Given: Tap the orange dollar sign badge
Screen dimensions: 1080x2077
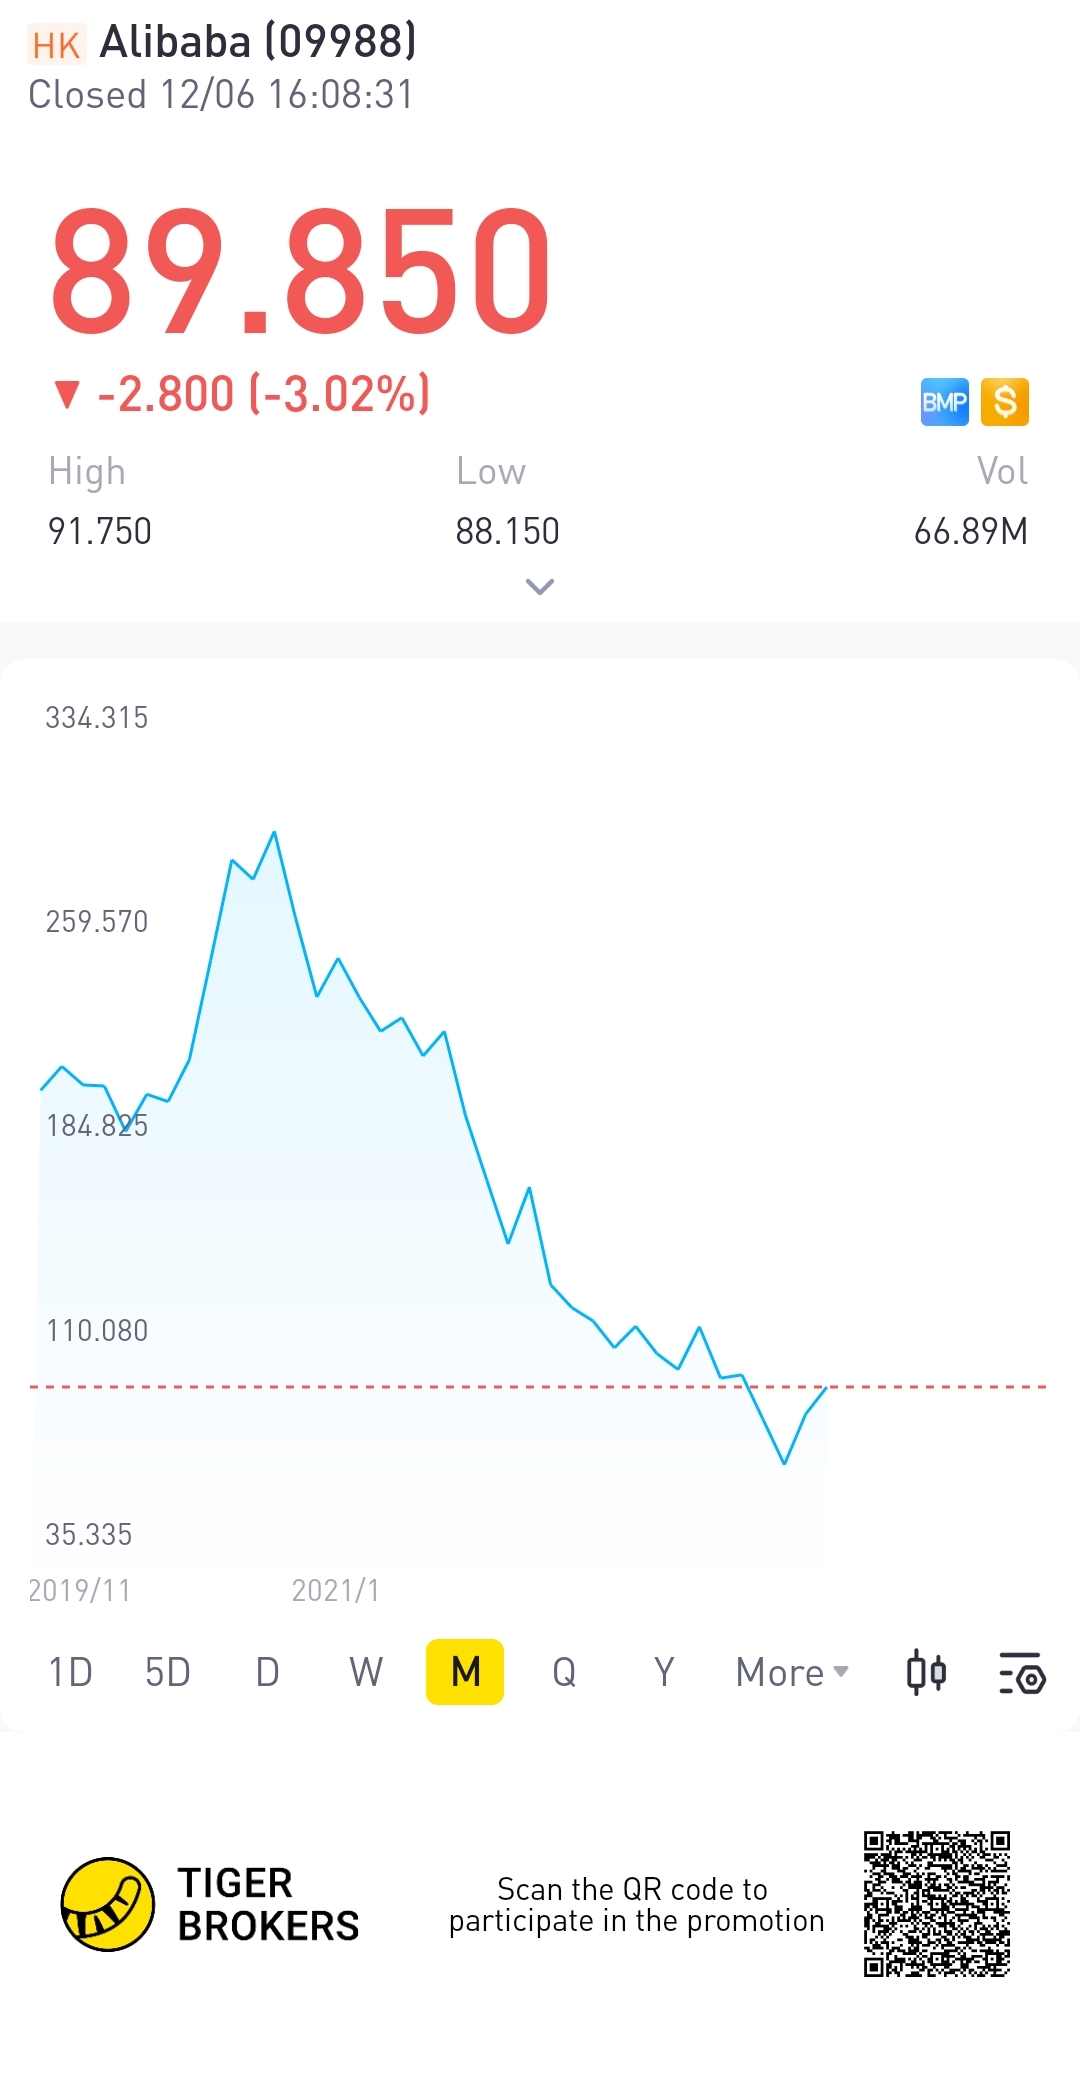Looking at the screenshot, I should 1005,402.
